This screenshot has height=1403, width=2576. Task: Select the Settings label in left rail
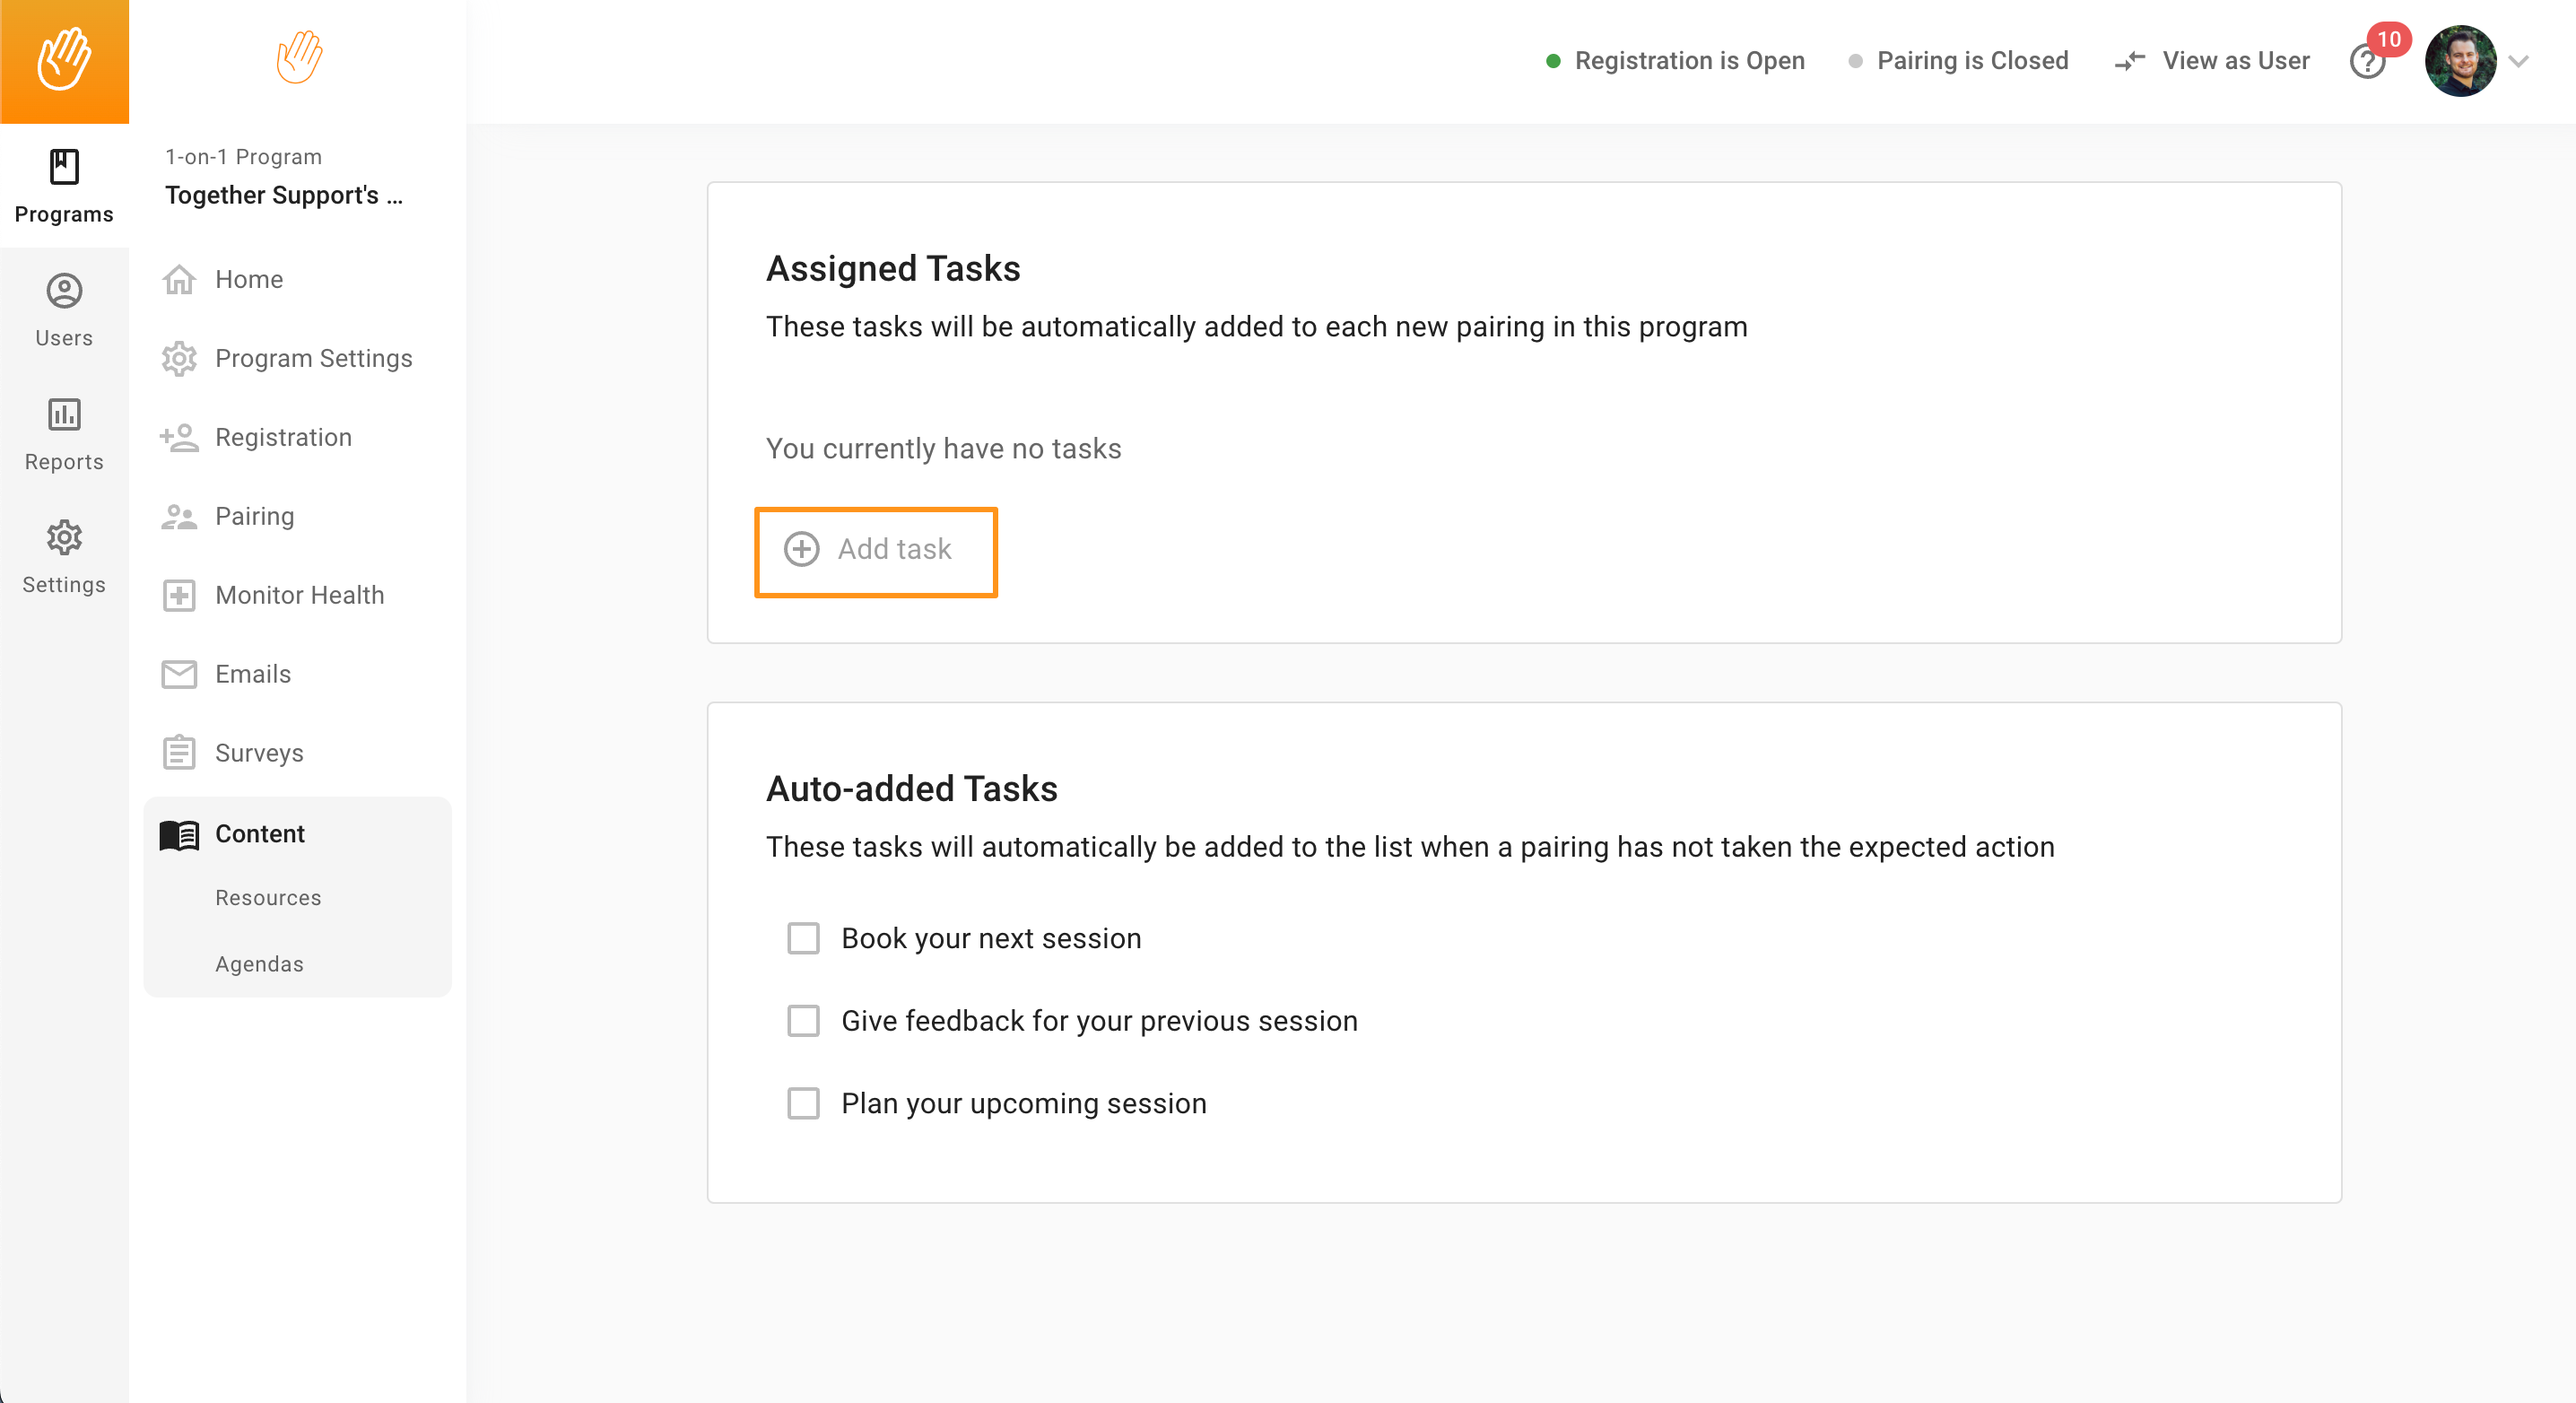pyautogui.click(x=64, y=585)
